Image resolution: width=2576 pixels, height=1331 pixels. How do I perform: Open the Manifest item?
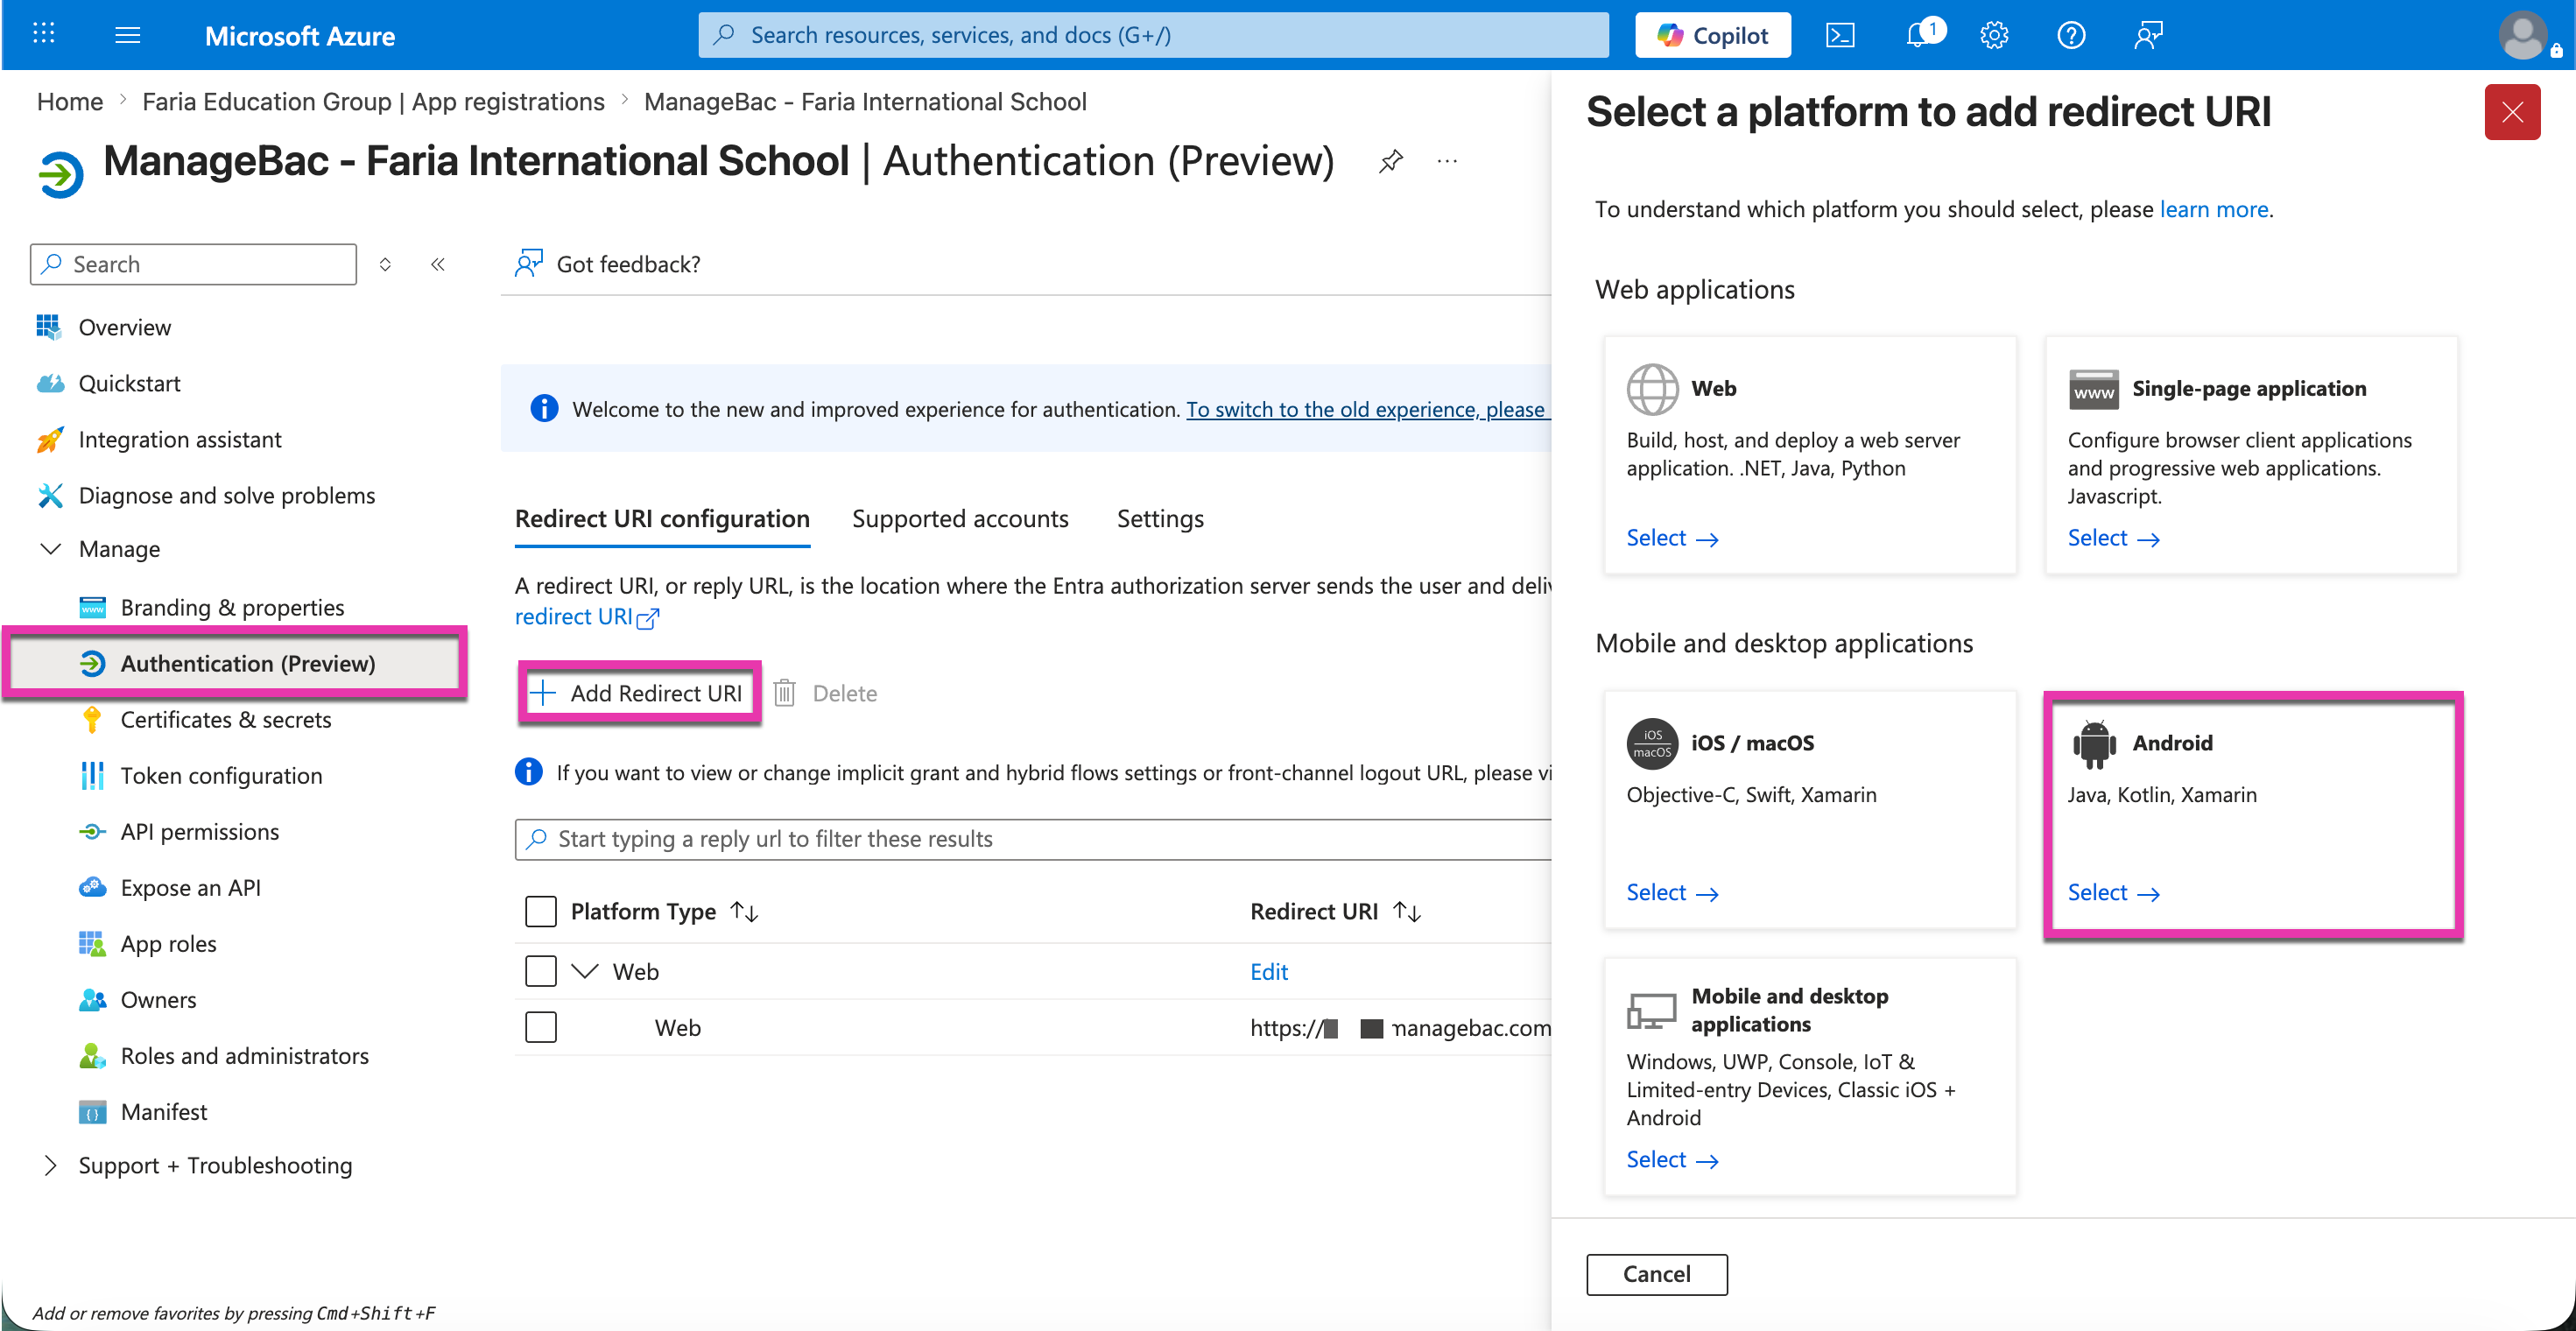coord(164,1111)
